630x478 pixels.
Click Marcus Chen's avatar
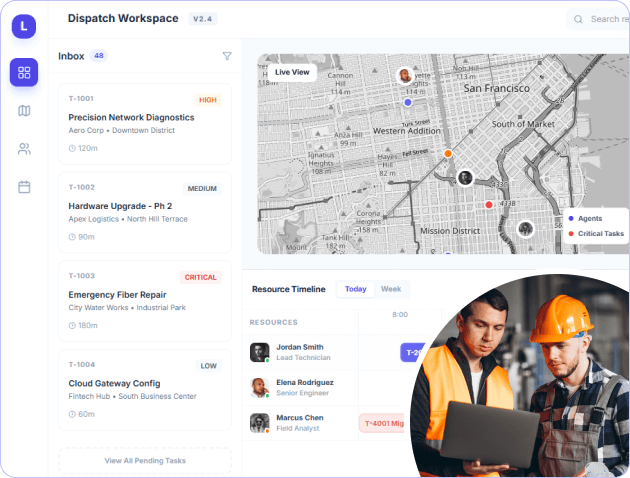pyautogui.click(x=260, y=423)
